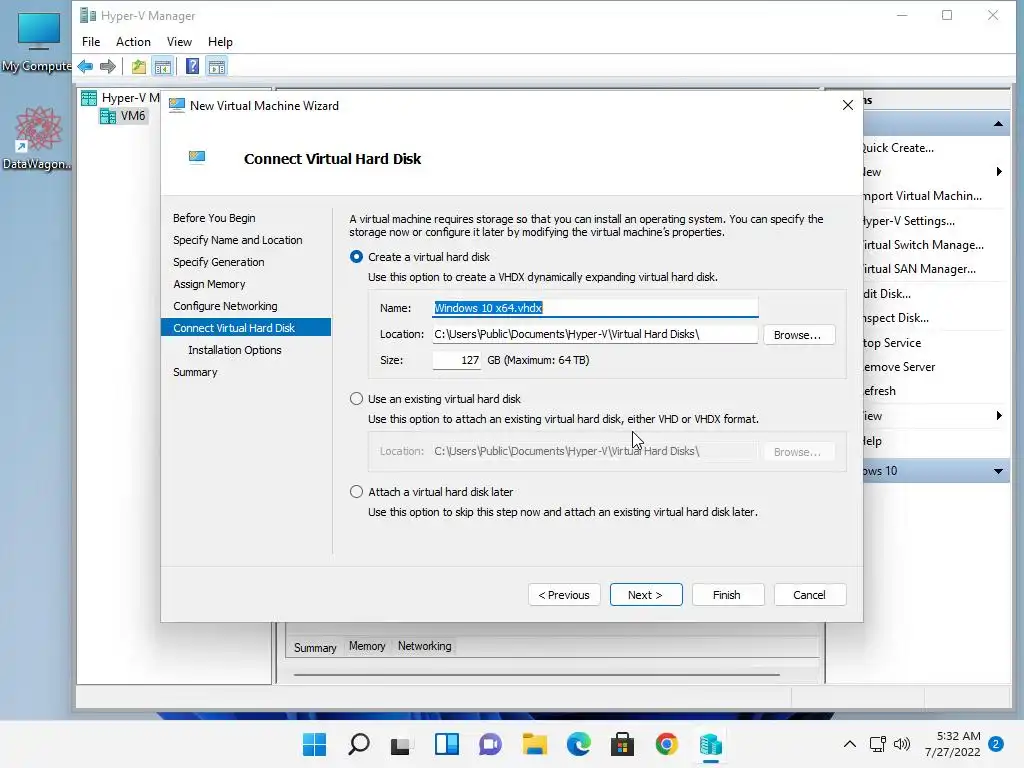Screen dimensions: 1024x768
Task: Go to wizard Summary step
Action: click(195, 372)
